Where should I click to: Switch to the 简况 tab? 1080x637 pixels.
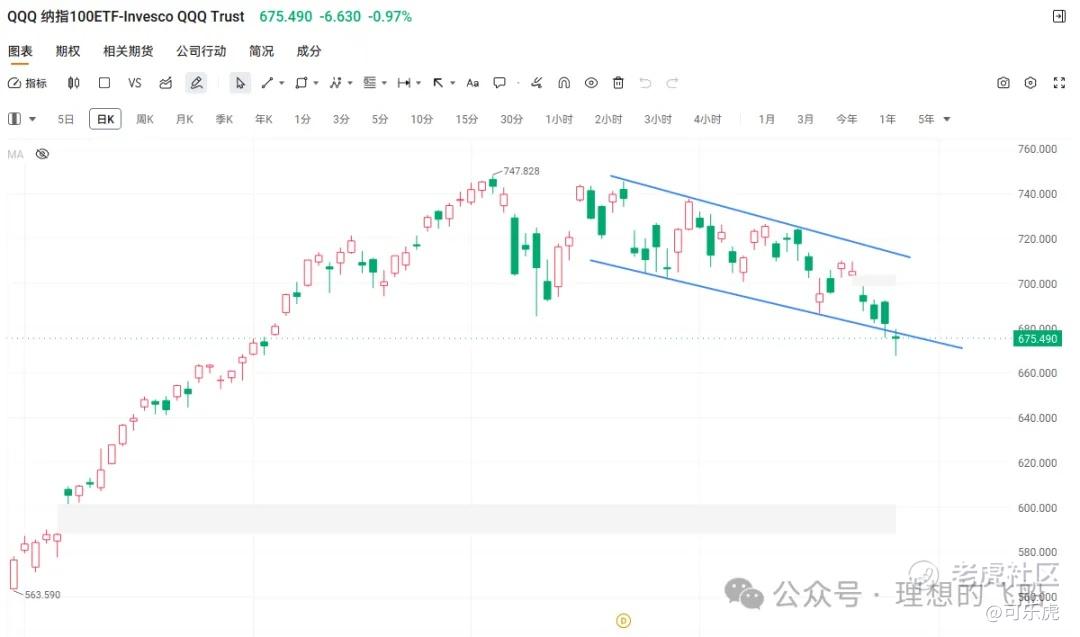[261, 51]
